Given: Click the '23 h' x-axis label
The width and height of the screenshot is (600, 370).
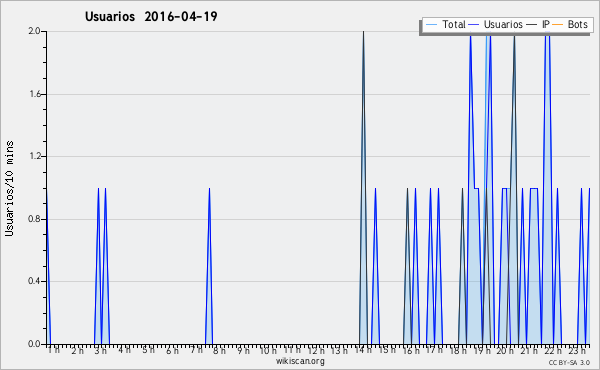Looking at the screenshot, I should click(x=577, y=350).
